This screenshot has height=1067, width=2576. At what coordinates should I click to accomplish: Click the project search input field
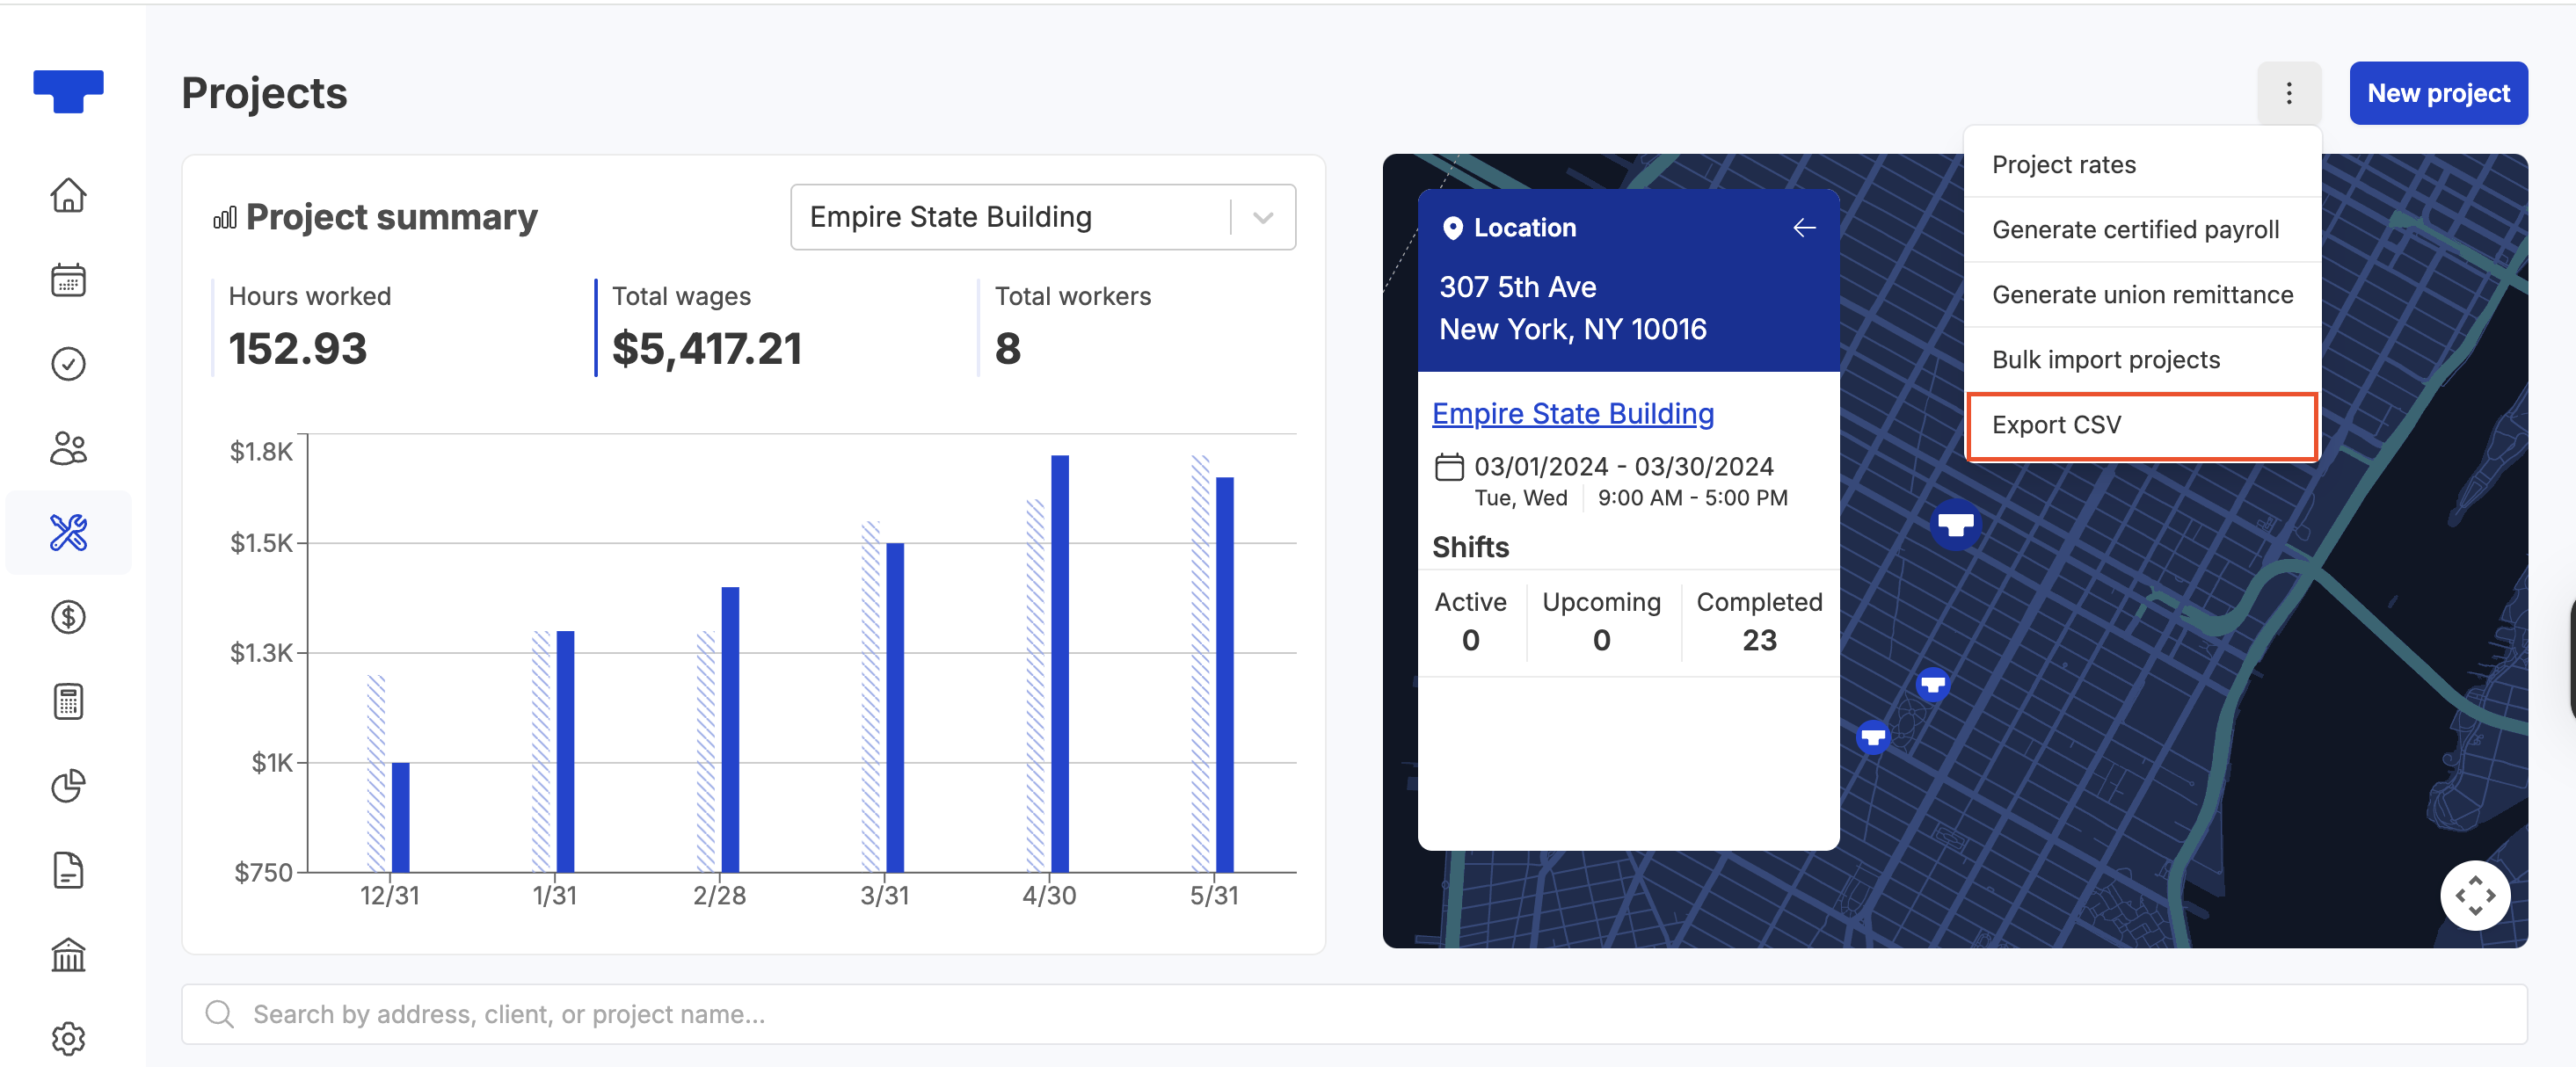point(1354,1014)
